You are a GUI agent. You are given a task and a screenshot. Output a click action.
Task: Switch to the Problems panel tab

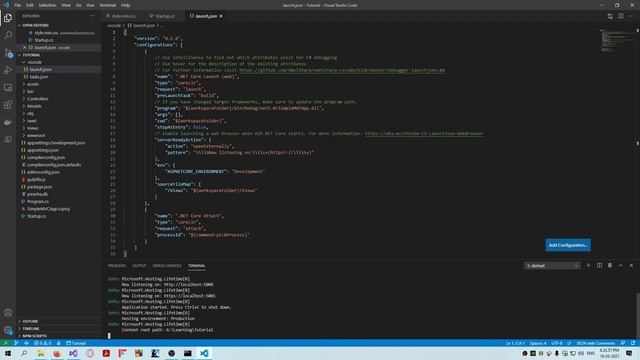pos(117,266)
